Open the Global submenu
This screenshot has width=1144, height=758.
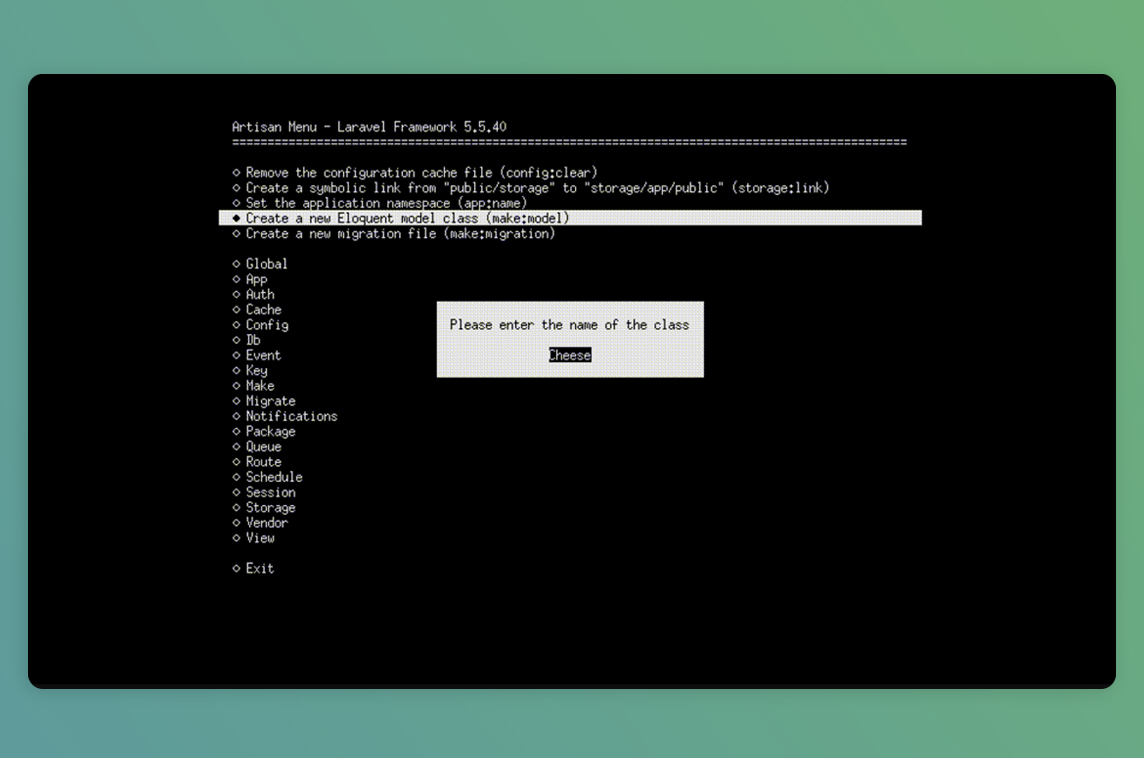point(260,264)
